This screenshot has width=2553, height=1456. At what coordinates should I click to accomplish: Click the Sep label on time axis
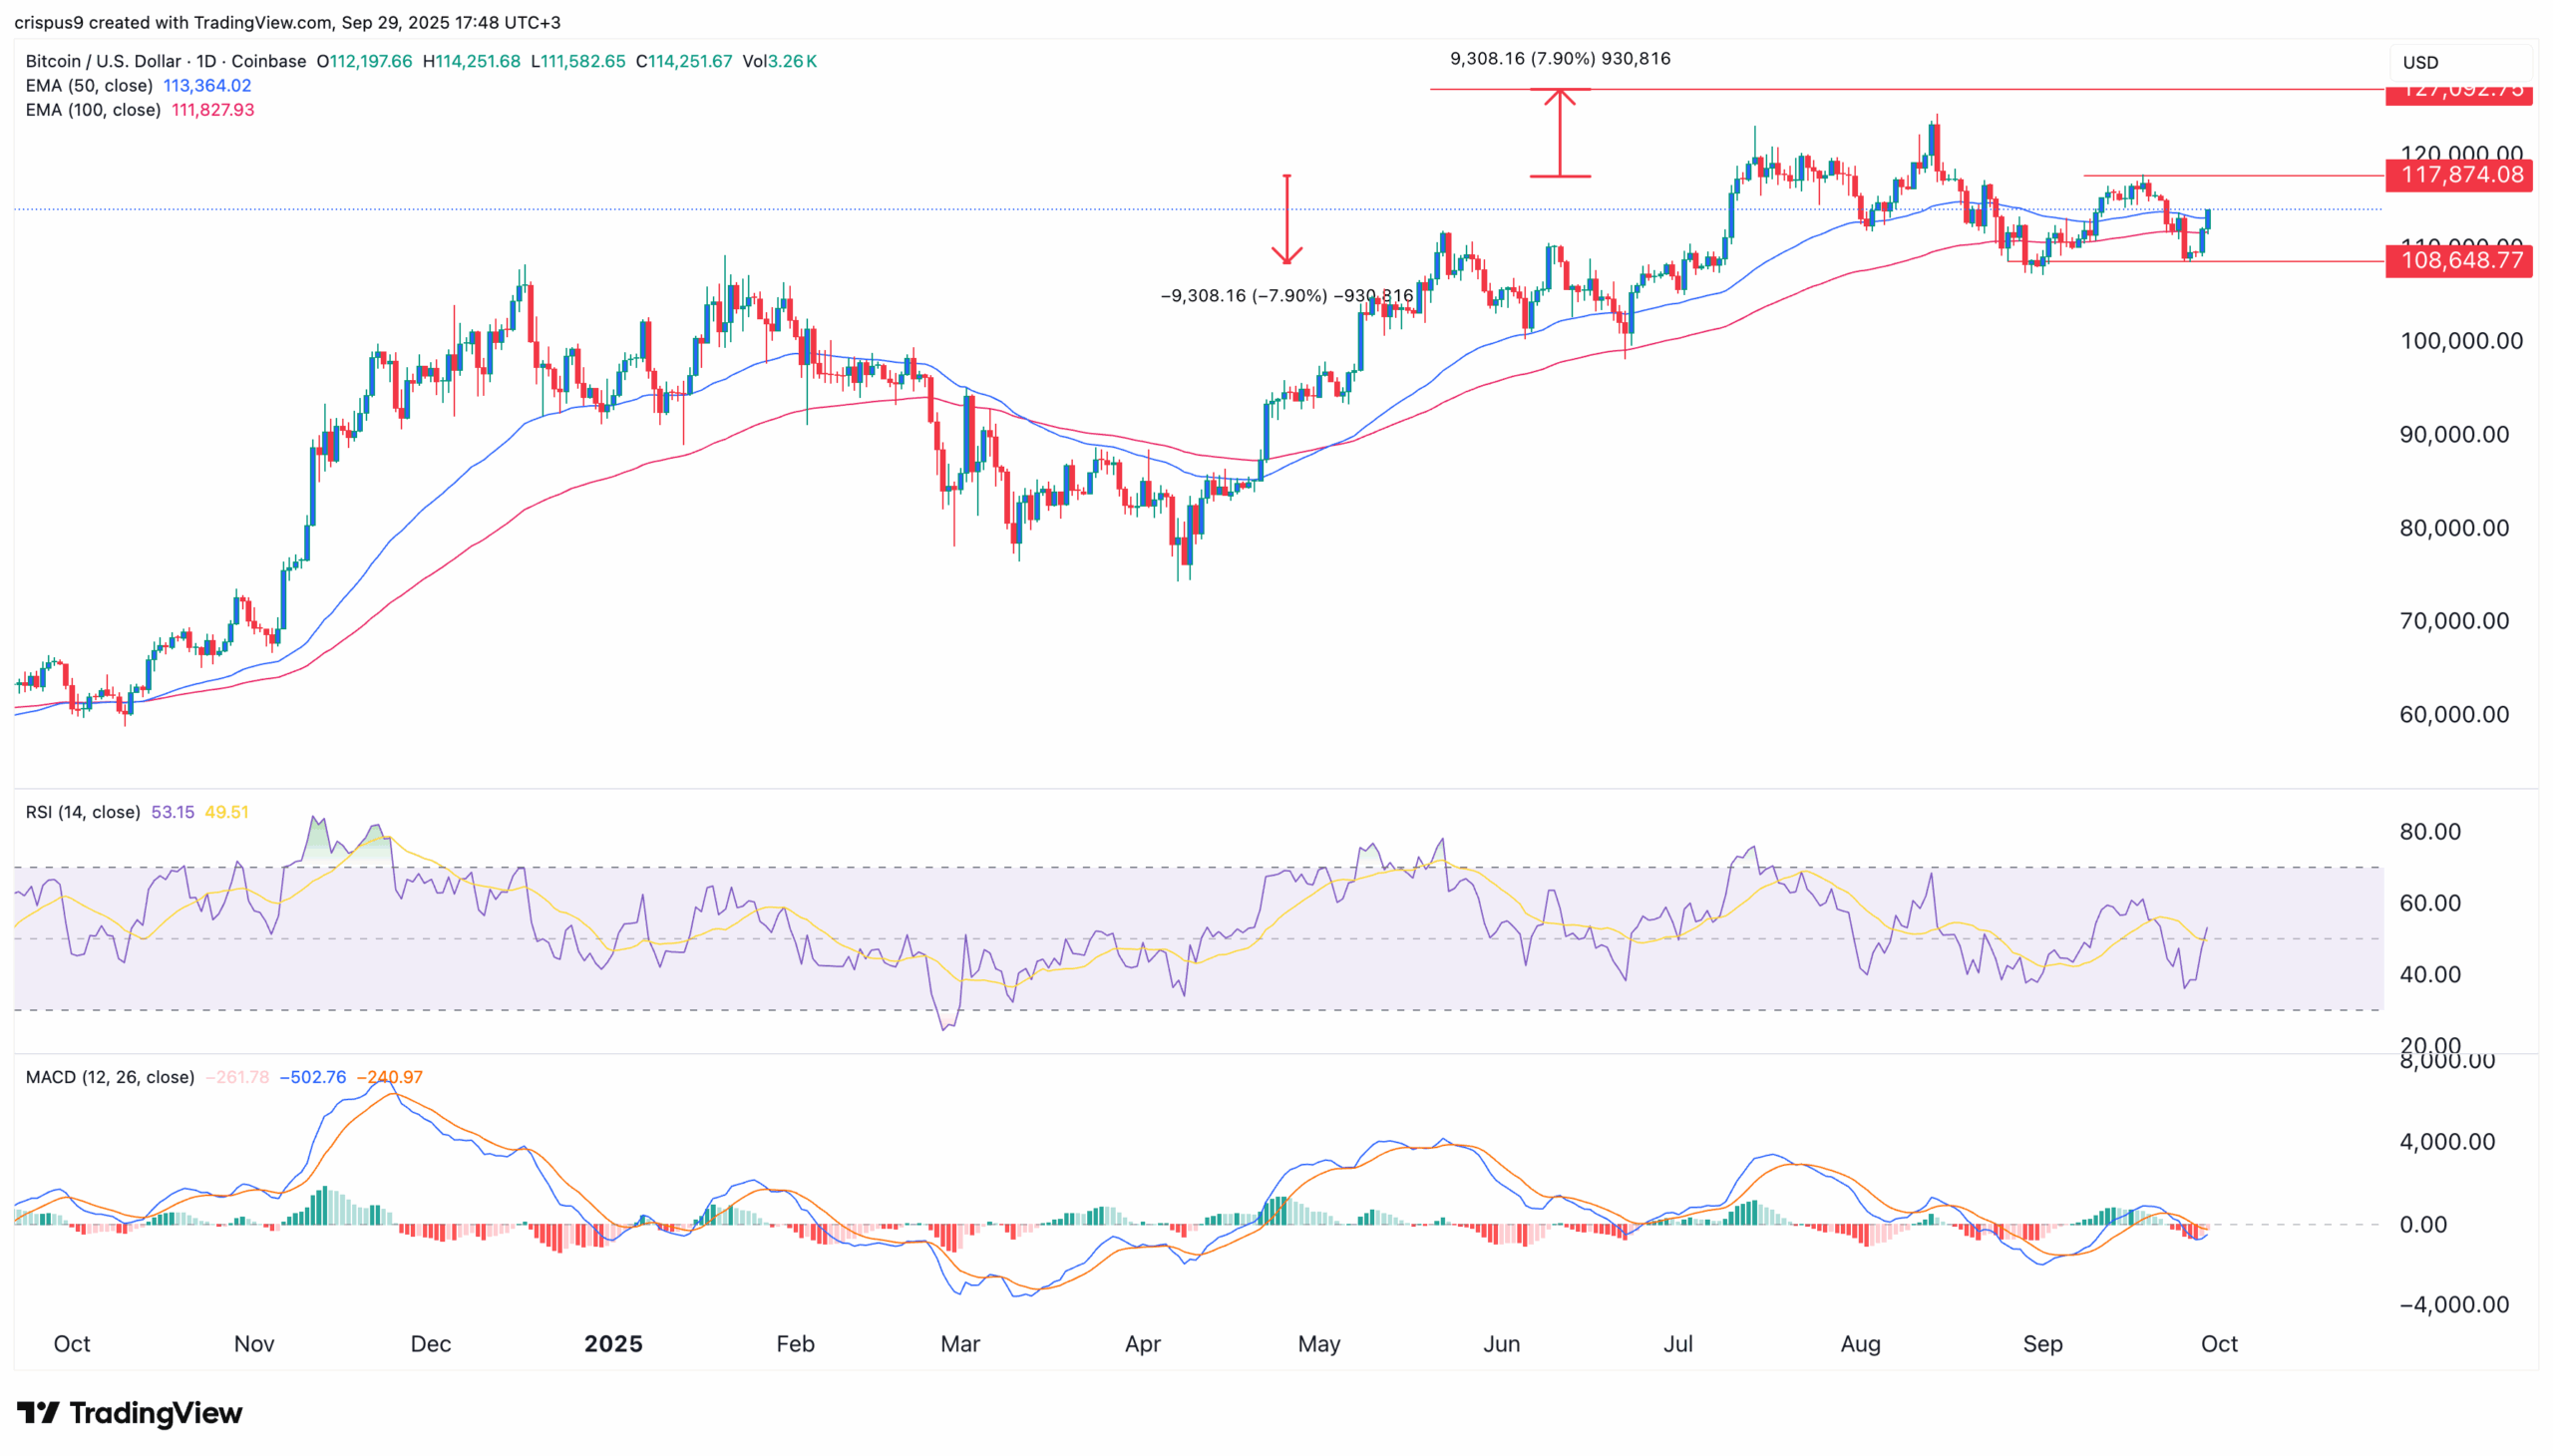(2042, 1343)
